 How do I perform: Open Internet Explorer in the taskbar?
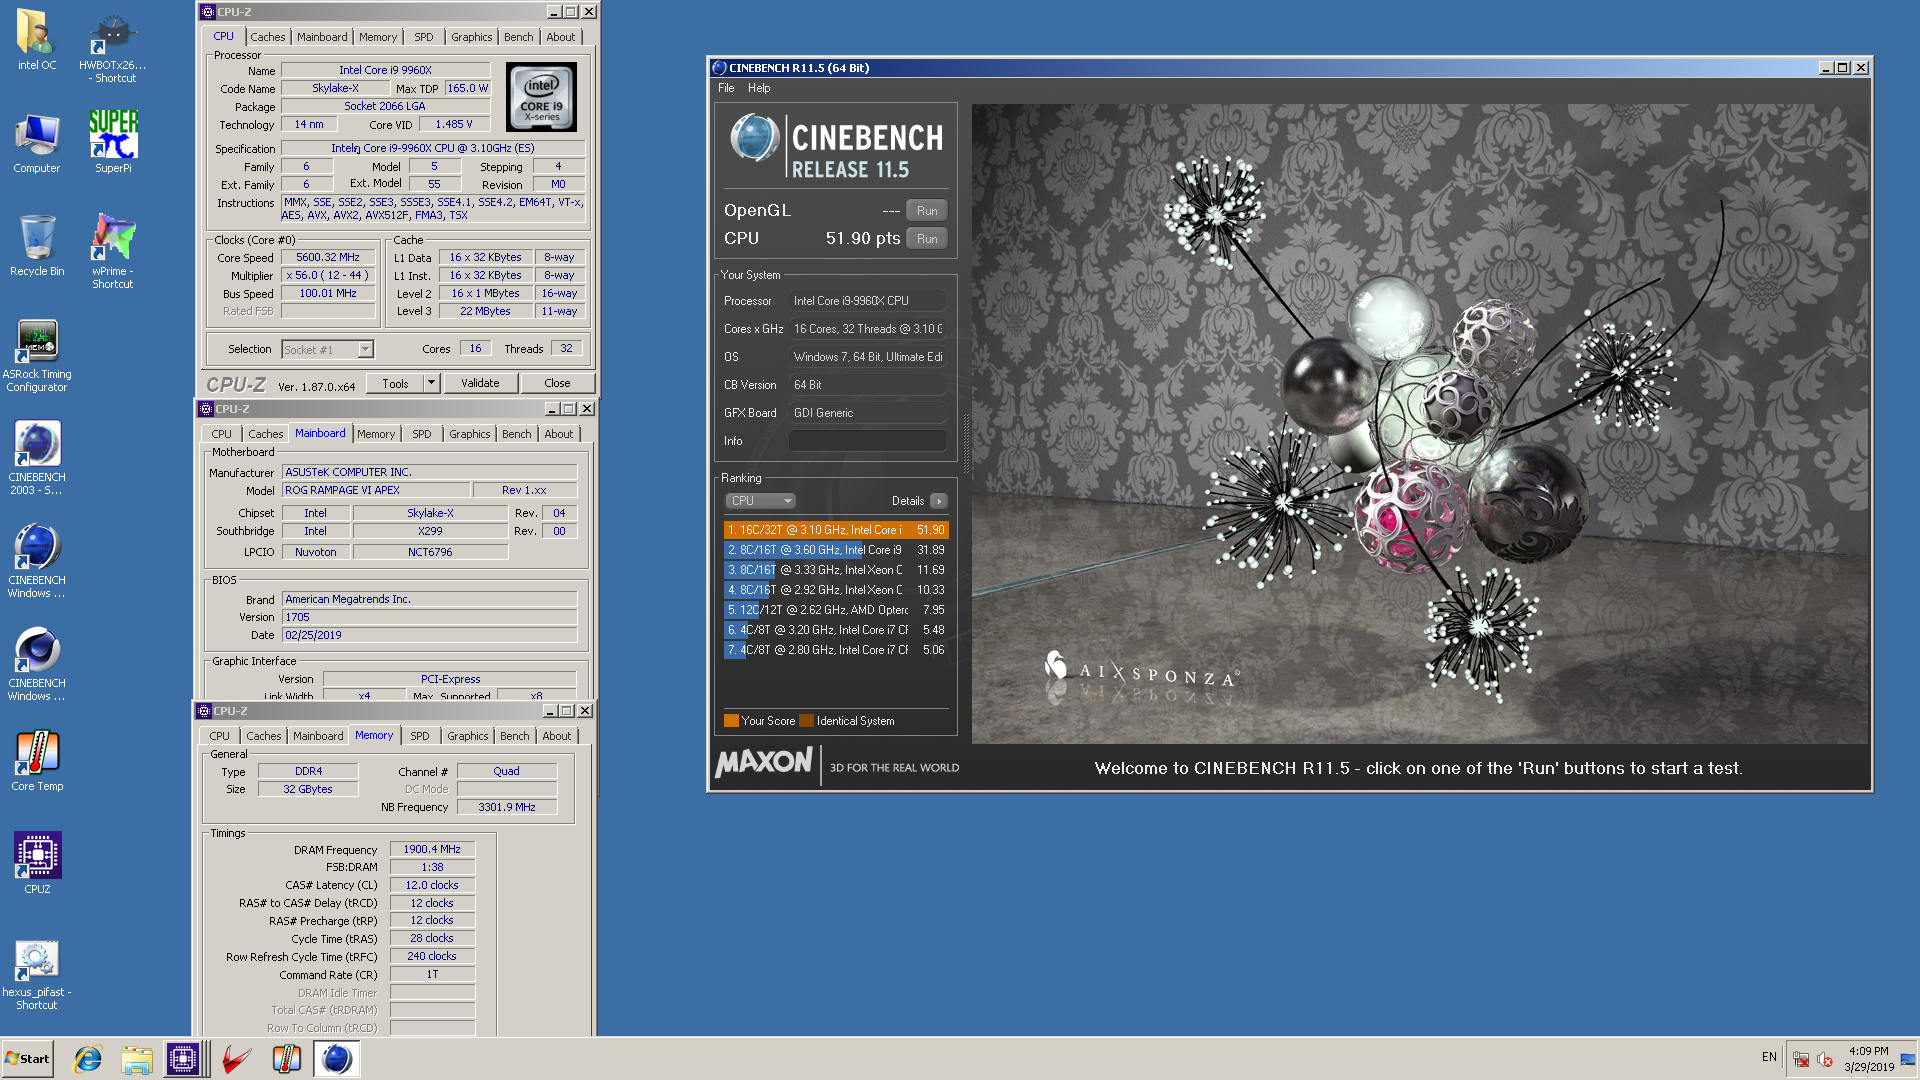click(x=88, y=1059)
